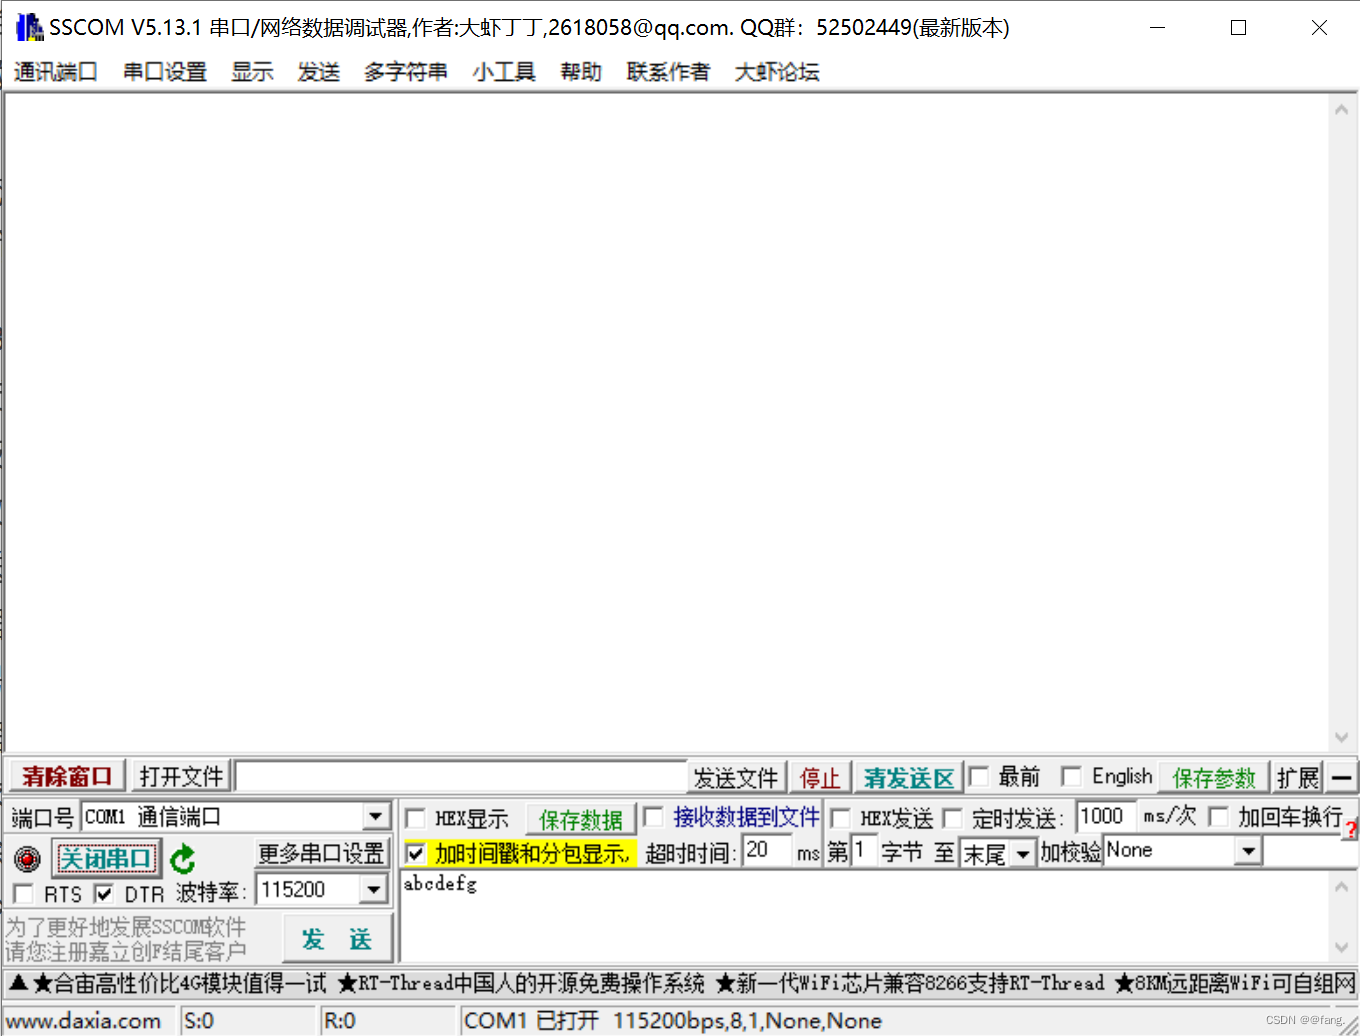Toggle the HEX发送 checkbox
The width and height of the screenshot is (1360, 1036).
(841, 818)
